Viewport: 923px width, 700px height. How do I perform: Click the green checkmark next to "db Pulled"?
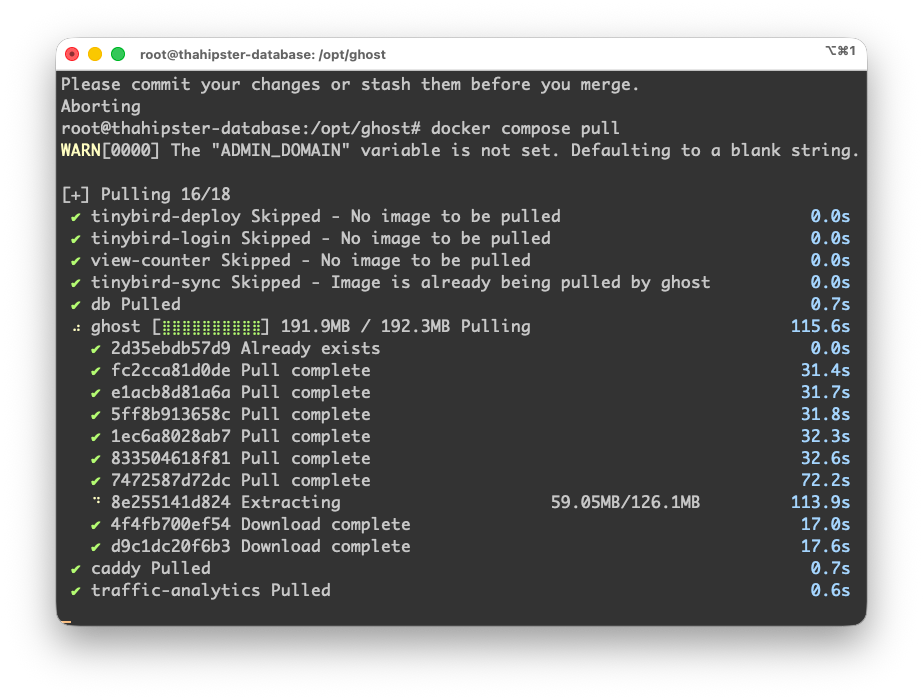coord(75,304)
